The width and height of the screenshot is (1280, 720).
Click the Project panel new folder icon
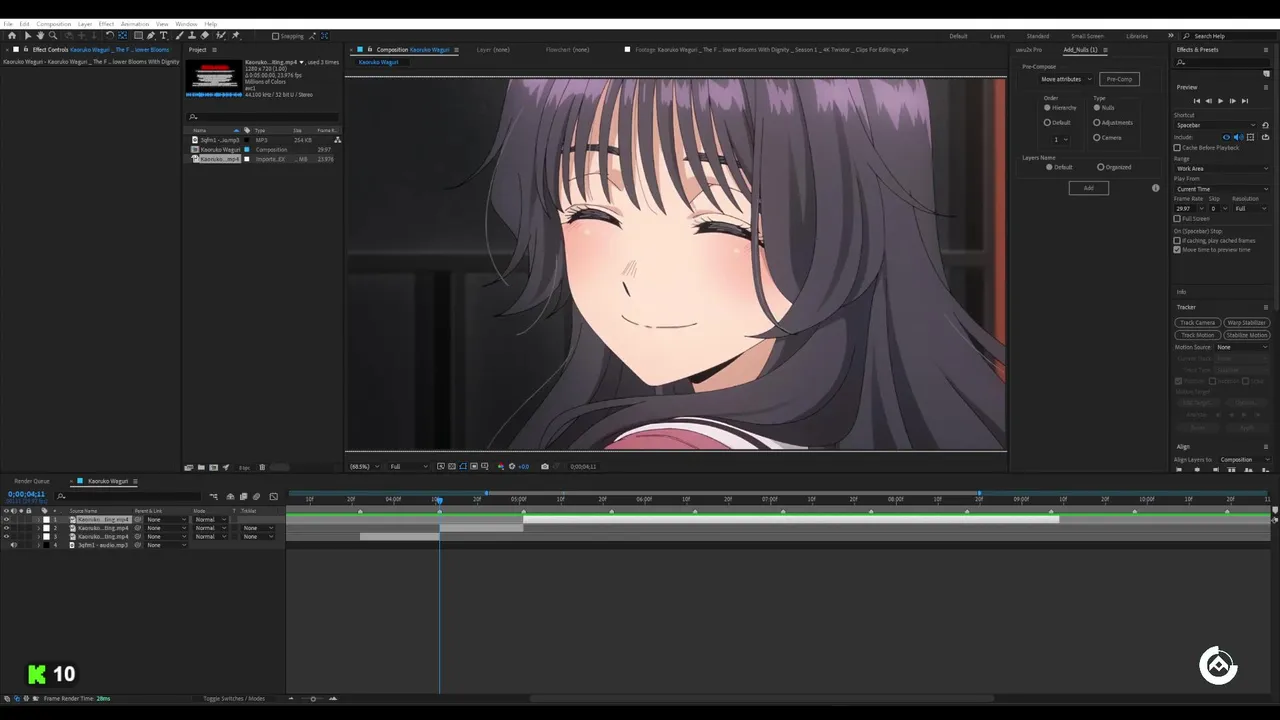[x=201, y=467]
